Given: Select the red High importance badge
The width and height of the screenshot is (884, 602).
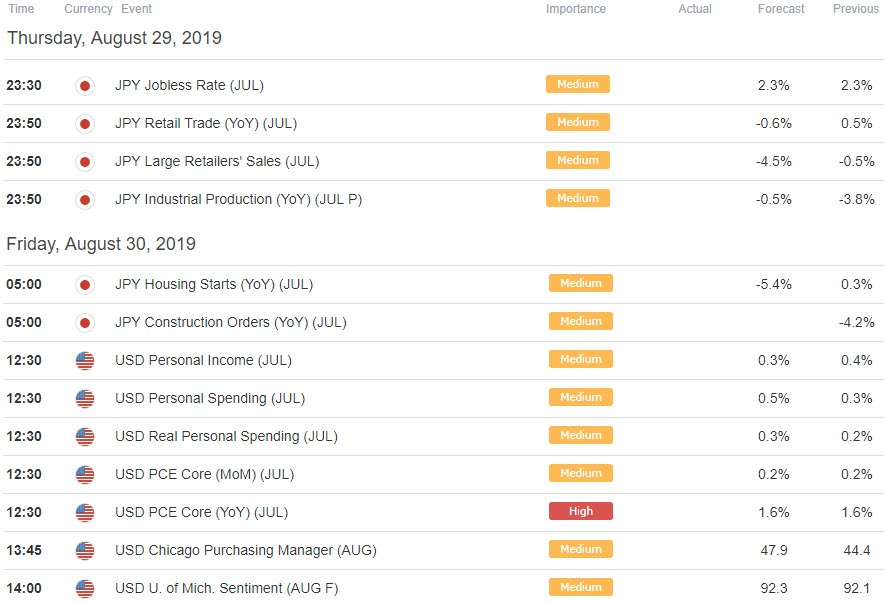Looking at the screenshot, I should (581, 511).
